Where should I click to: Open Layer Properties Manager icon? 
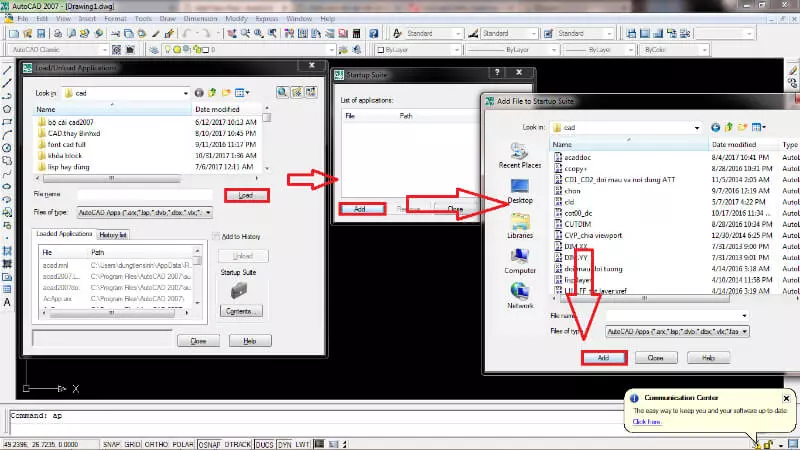pos(154,50)
